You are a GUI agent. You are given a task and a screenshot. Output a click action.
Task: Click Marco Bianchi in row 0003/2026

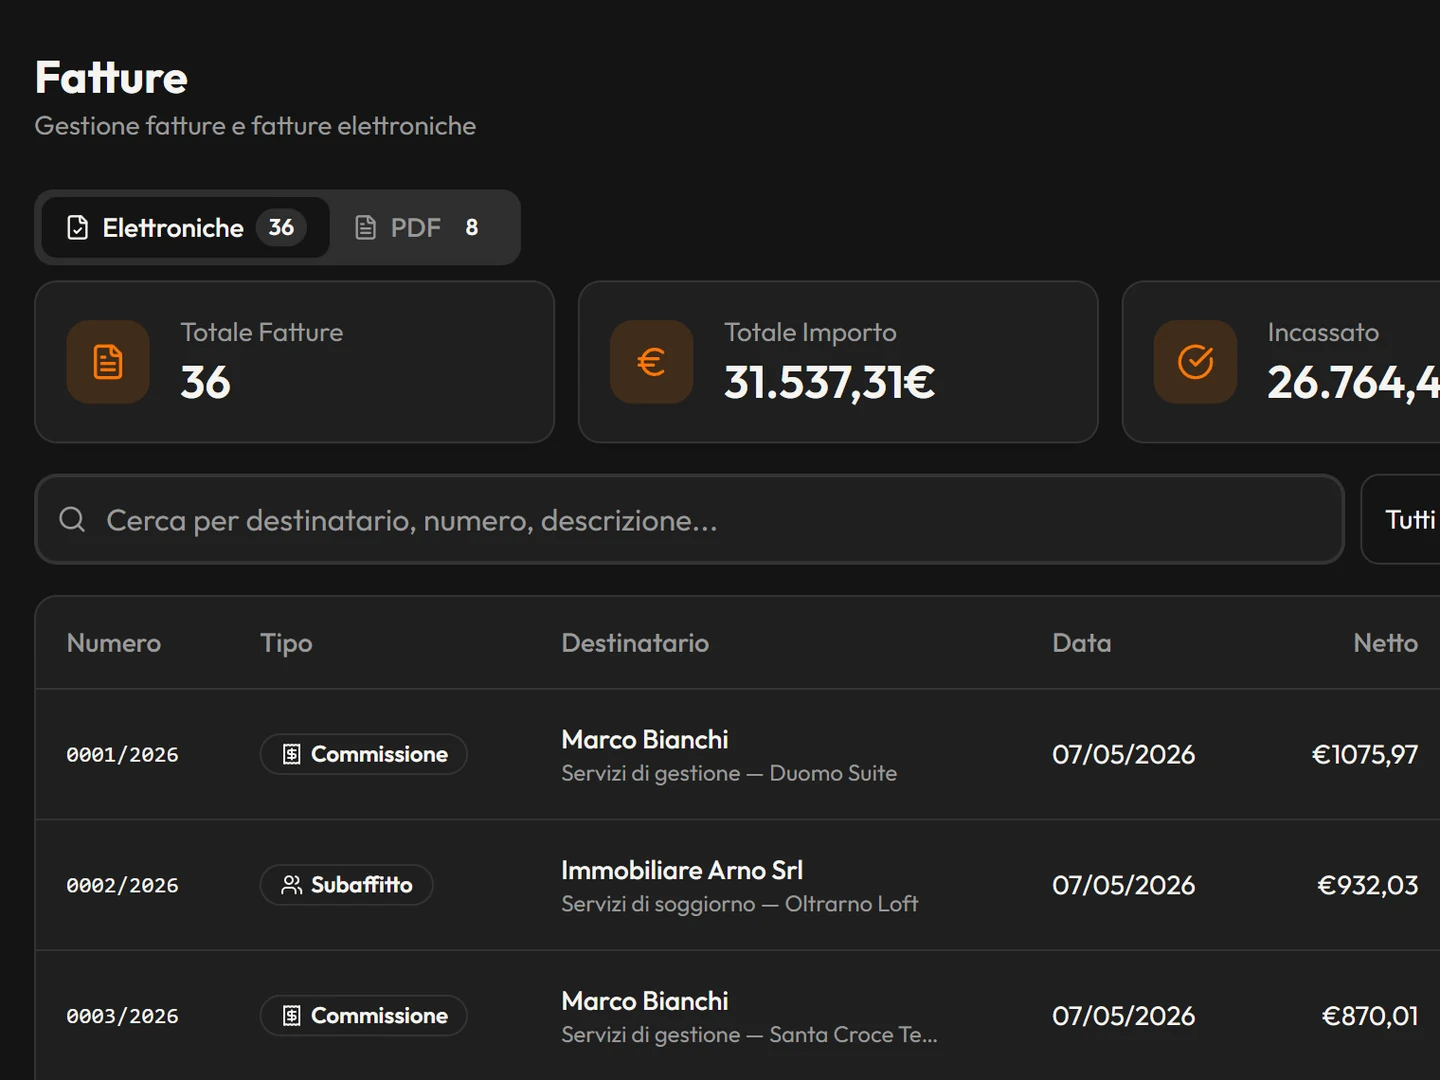pos(645,1001)
